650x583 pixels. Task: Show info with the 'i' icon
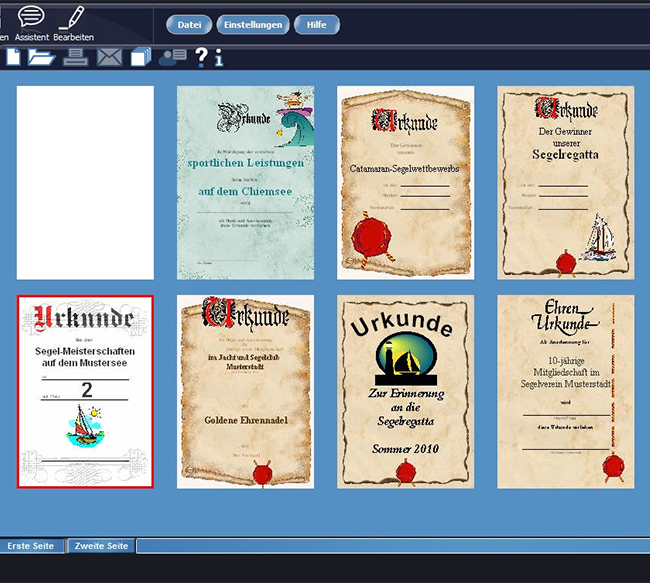219,58
